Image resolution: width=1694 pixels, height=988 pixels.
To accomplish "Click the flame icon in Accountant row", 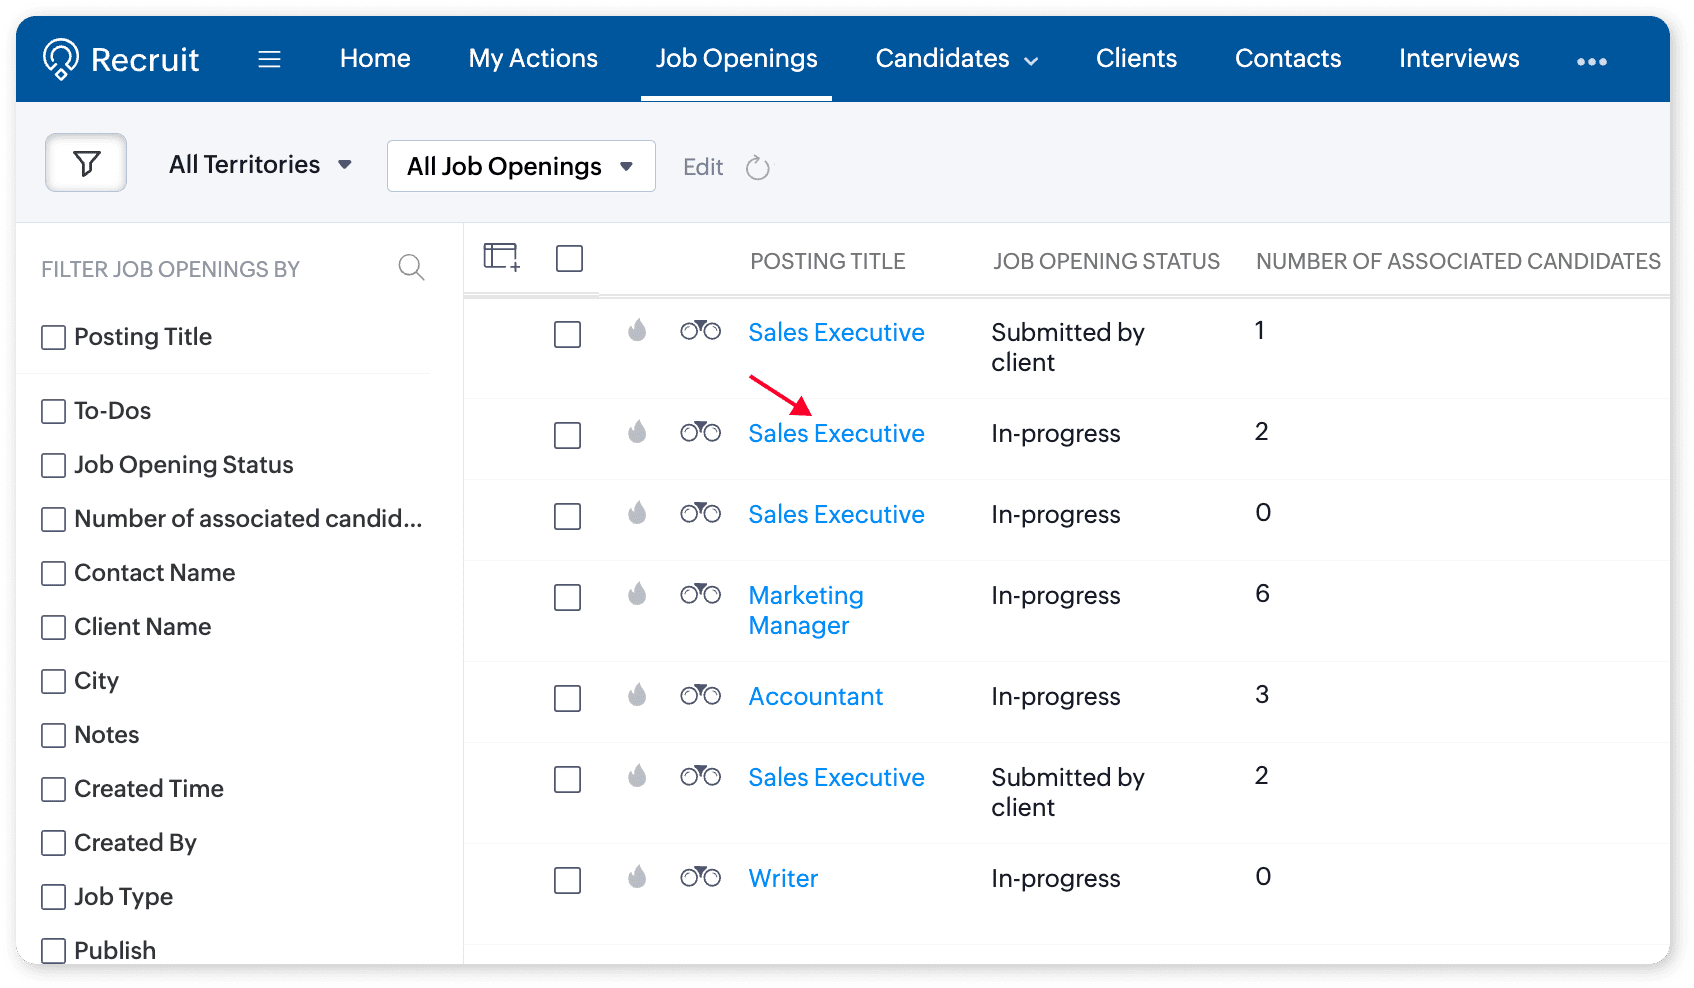I will [x=637, y=695].
